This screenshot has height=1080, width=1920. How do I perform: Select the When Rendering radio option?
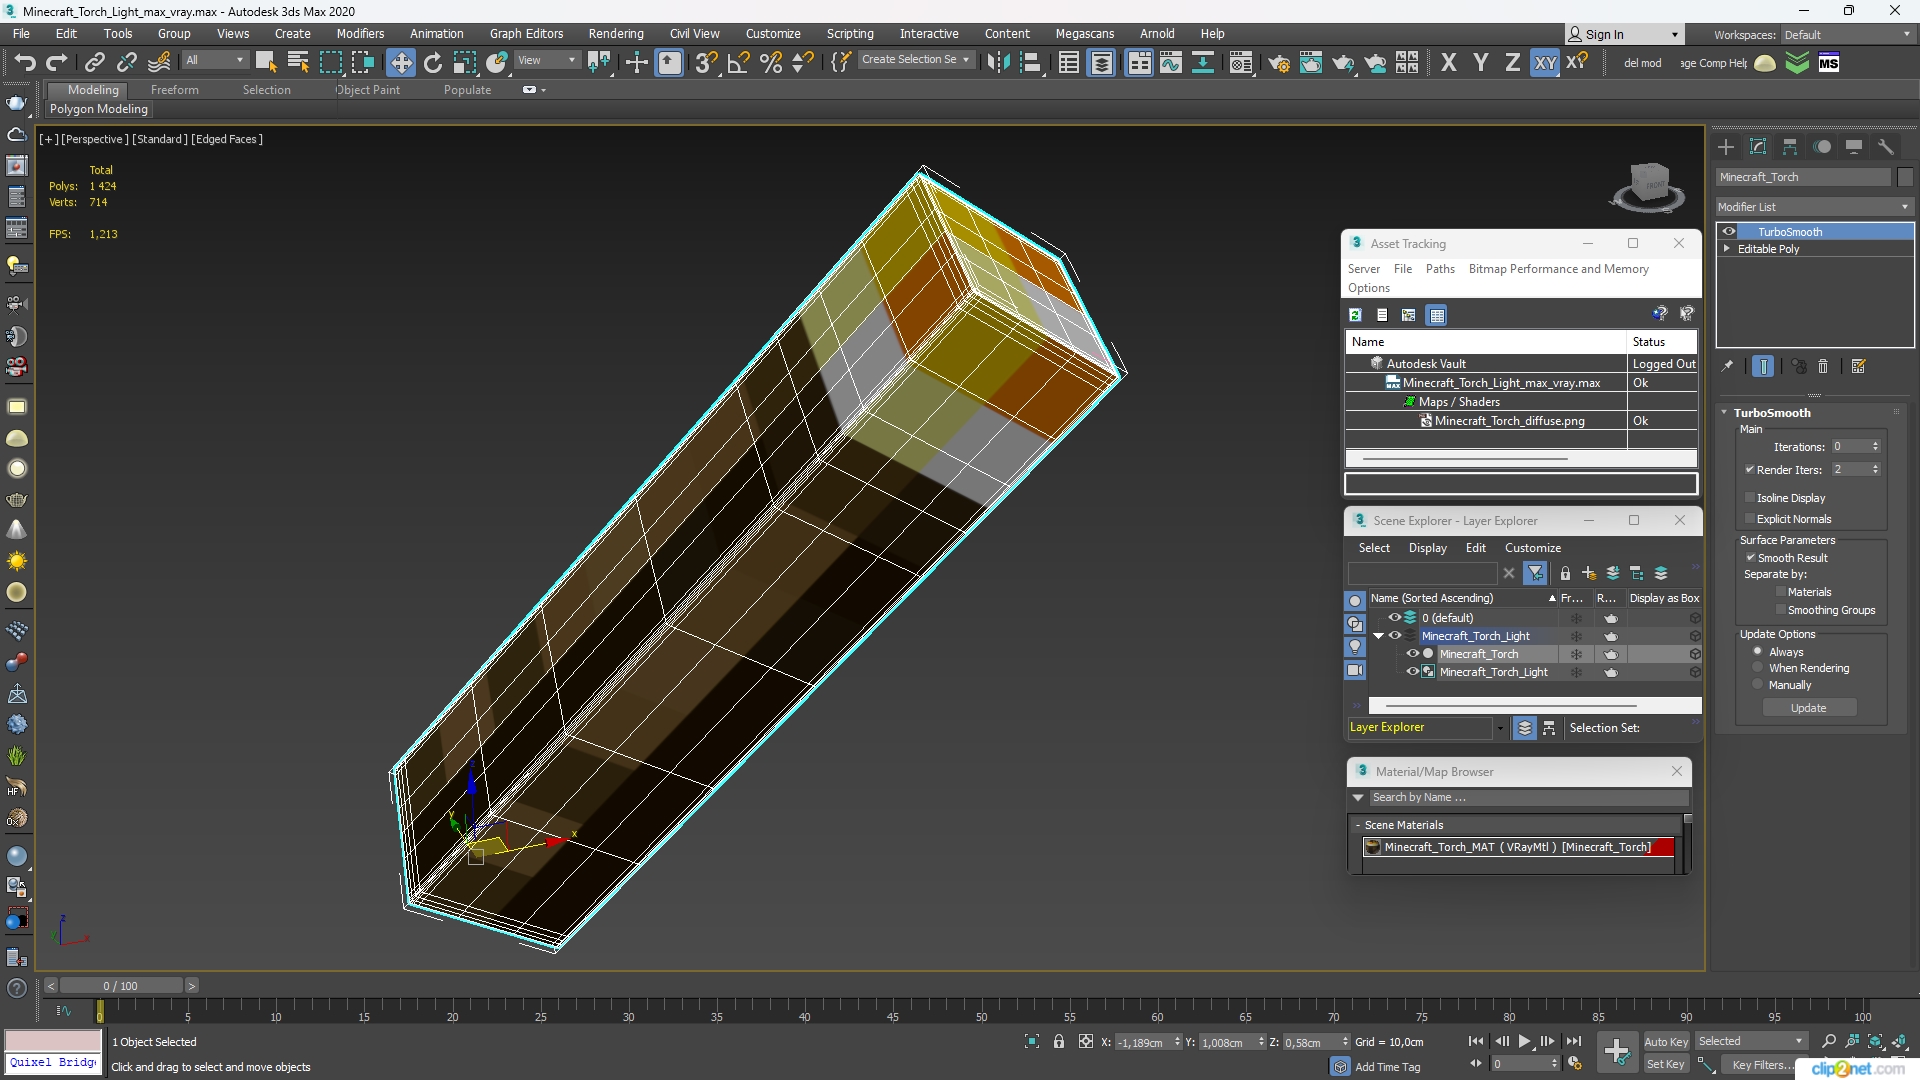tap(1758, 668)
